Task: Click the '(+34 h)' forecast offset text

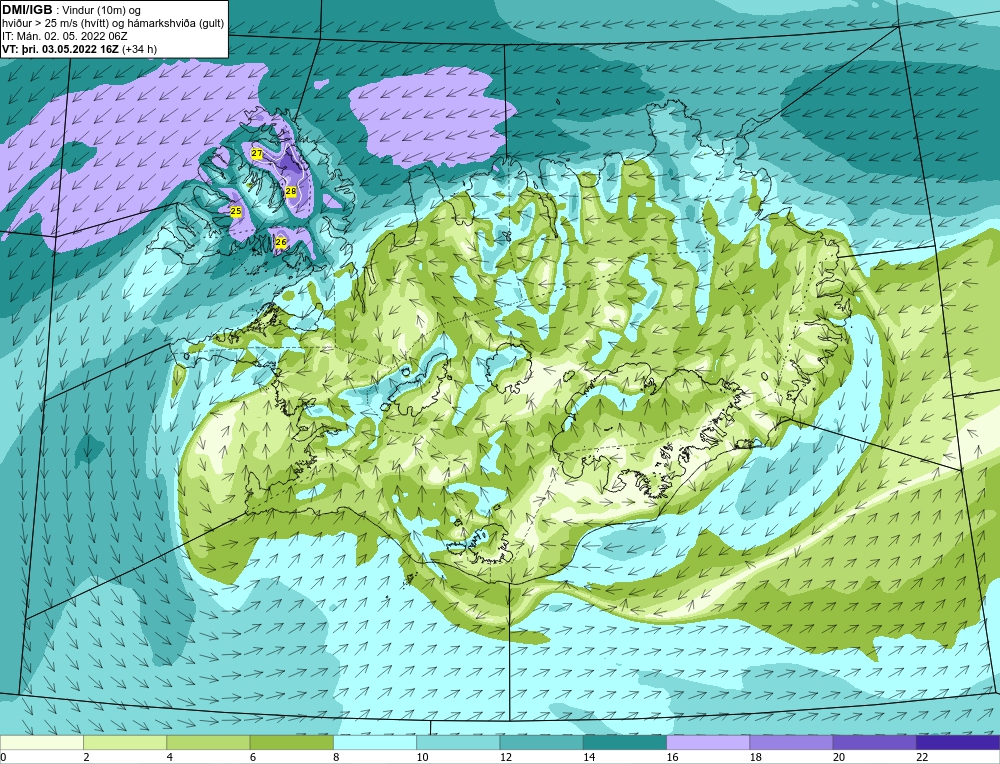Action: 140,48
